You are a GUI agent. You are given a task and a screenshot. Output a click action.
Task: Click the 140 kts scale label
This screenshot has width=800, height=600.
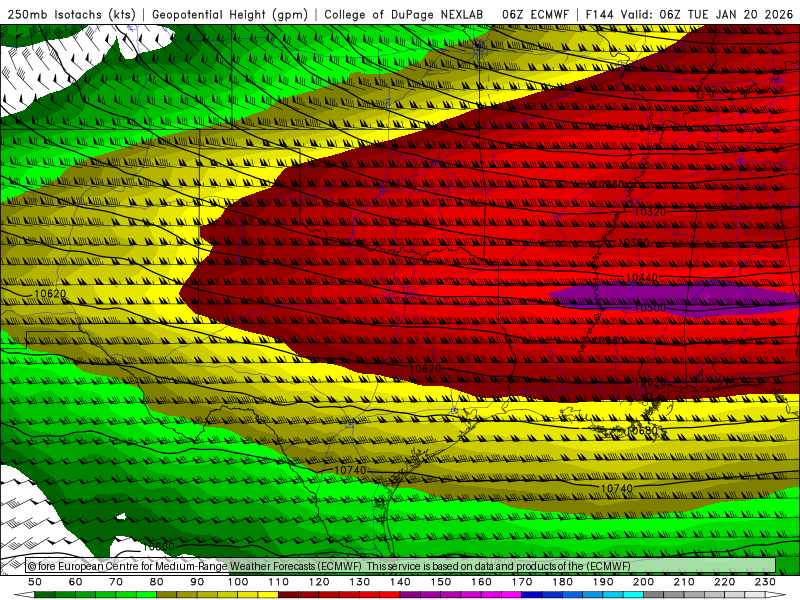[400, 582]
